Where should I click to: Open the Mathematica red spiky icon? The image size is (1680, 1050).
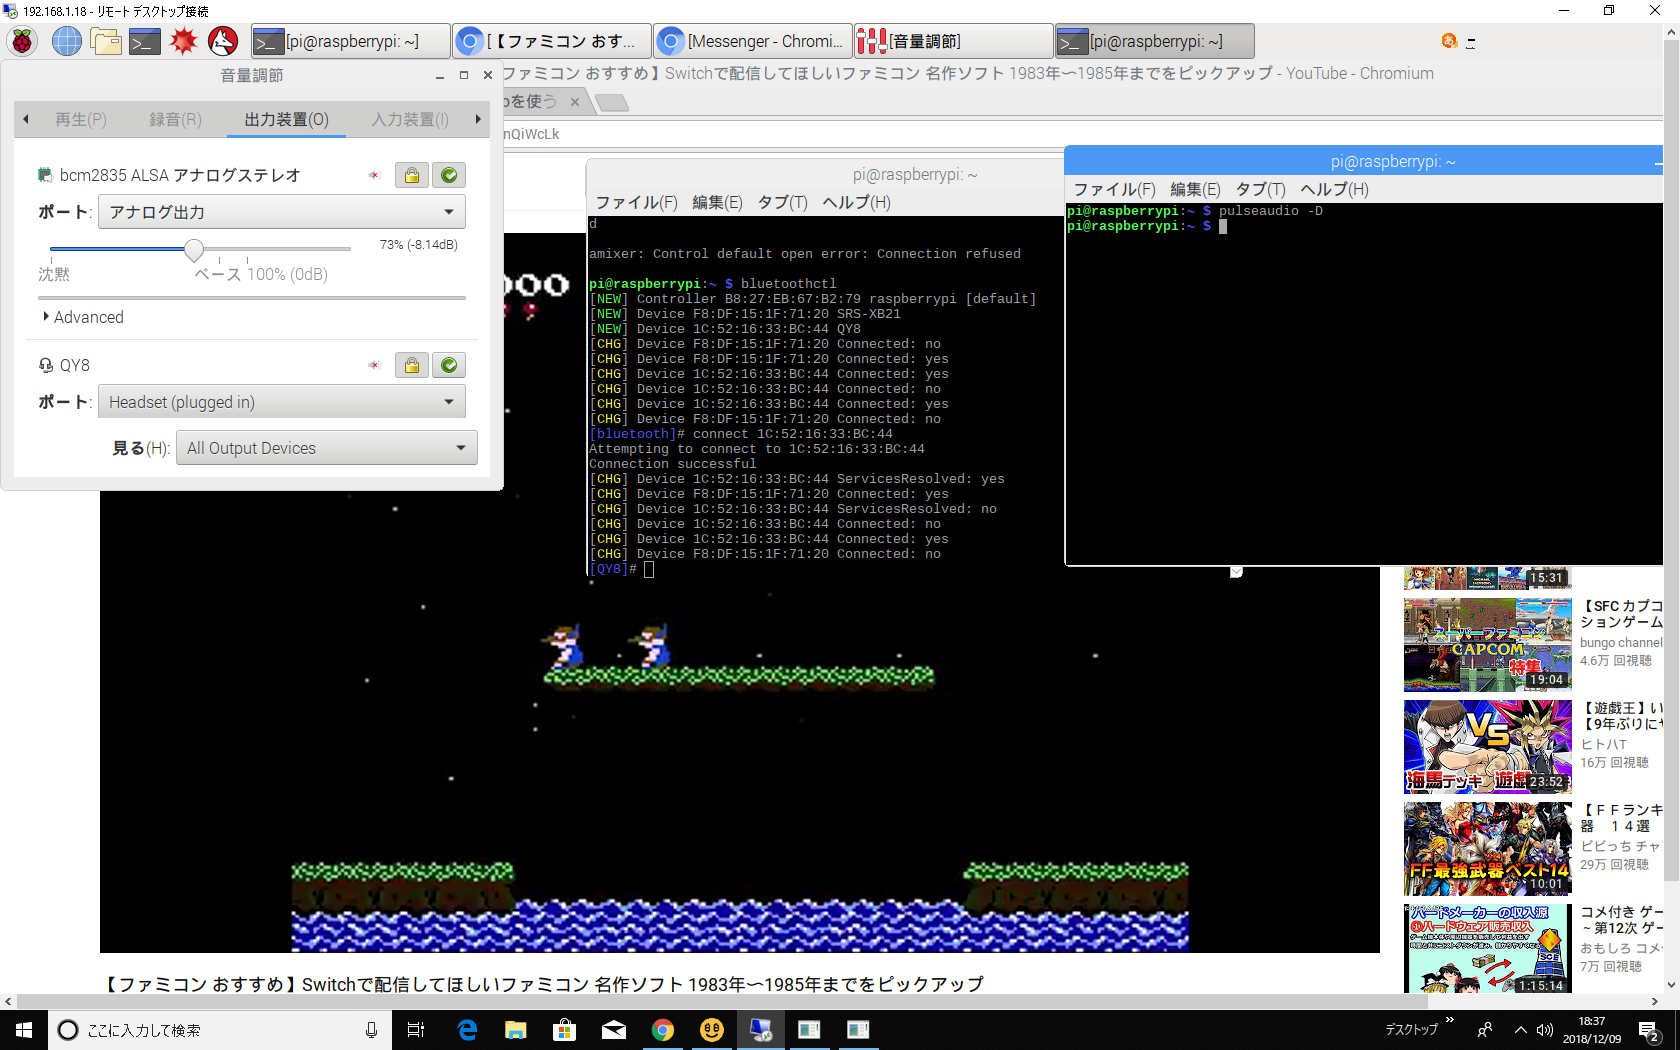point(184,41)
